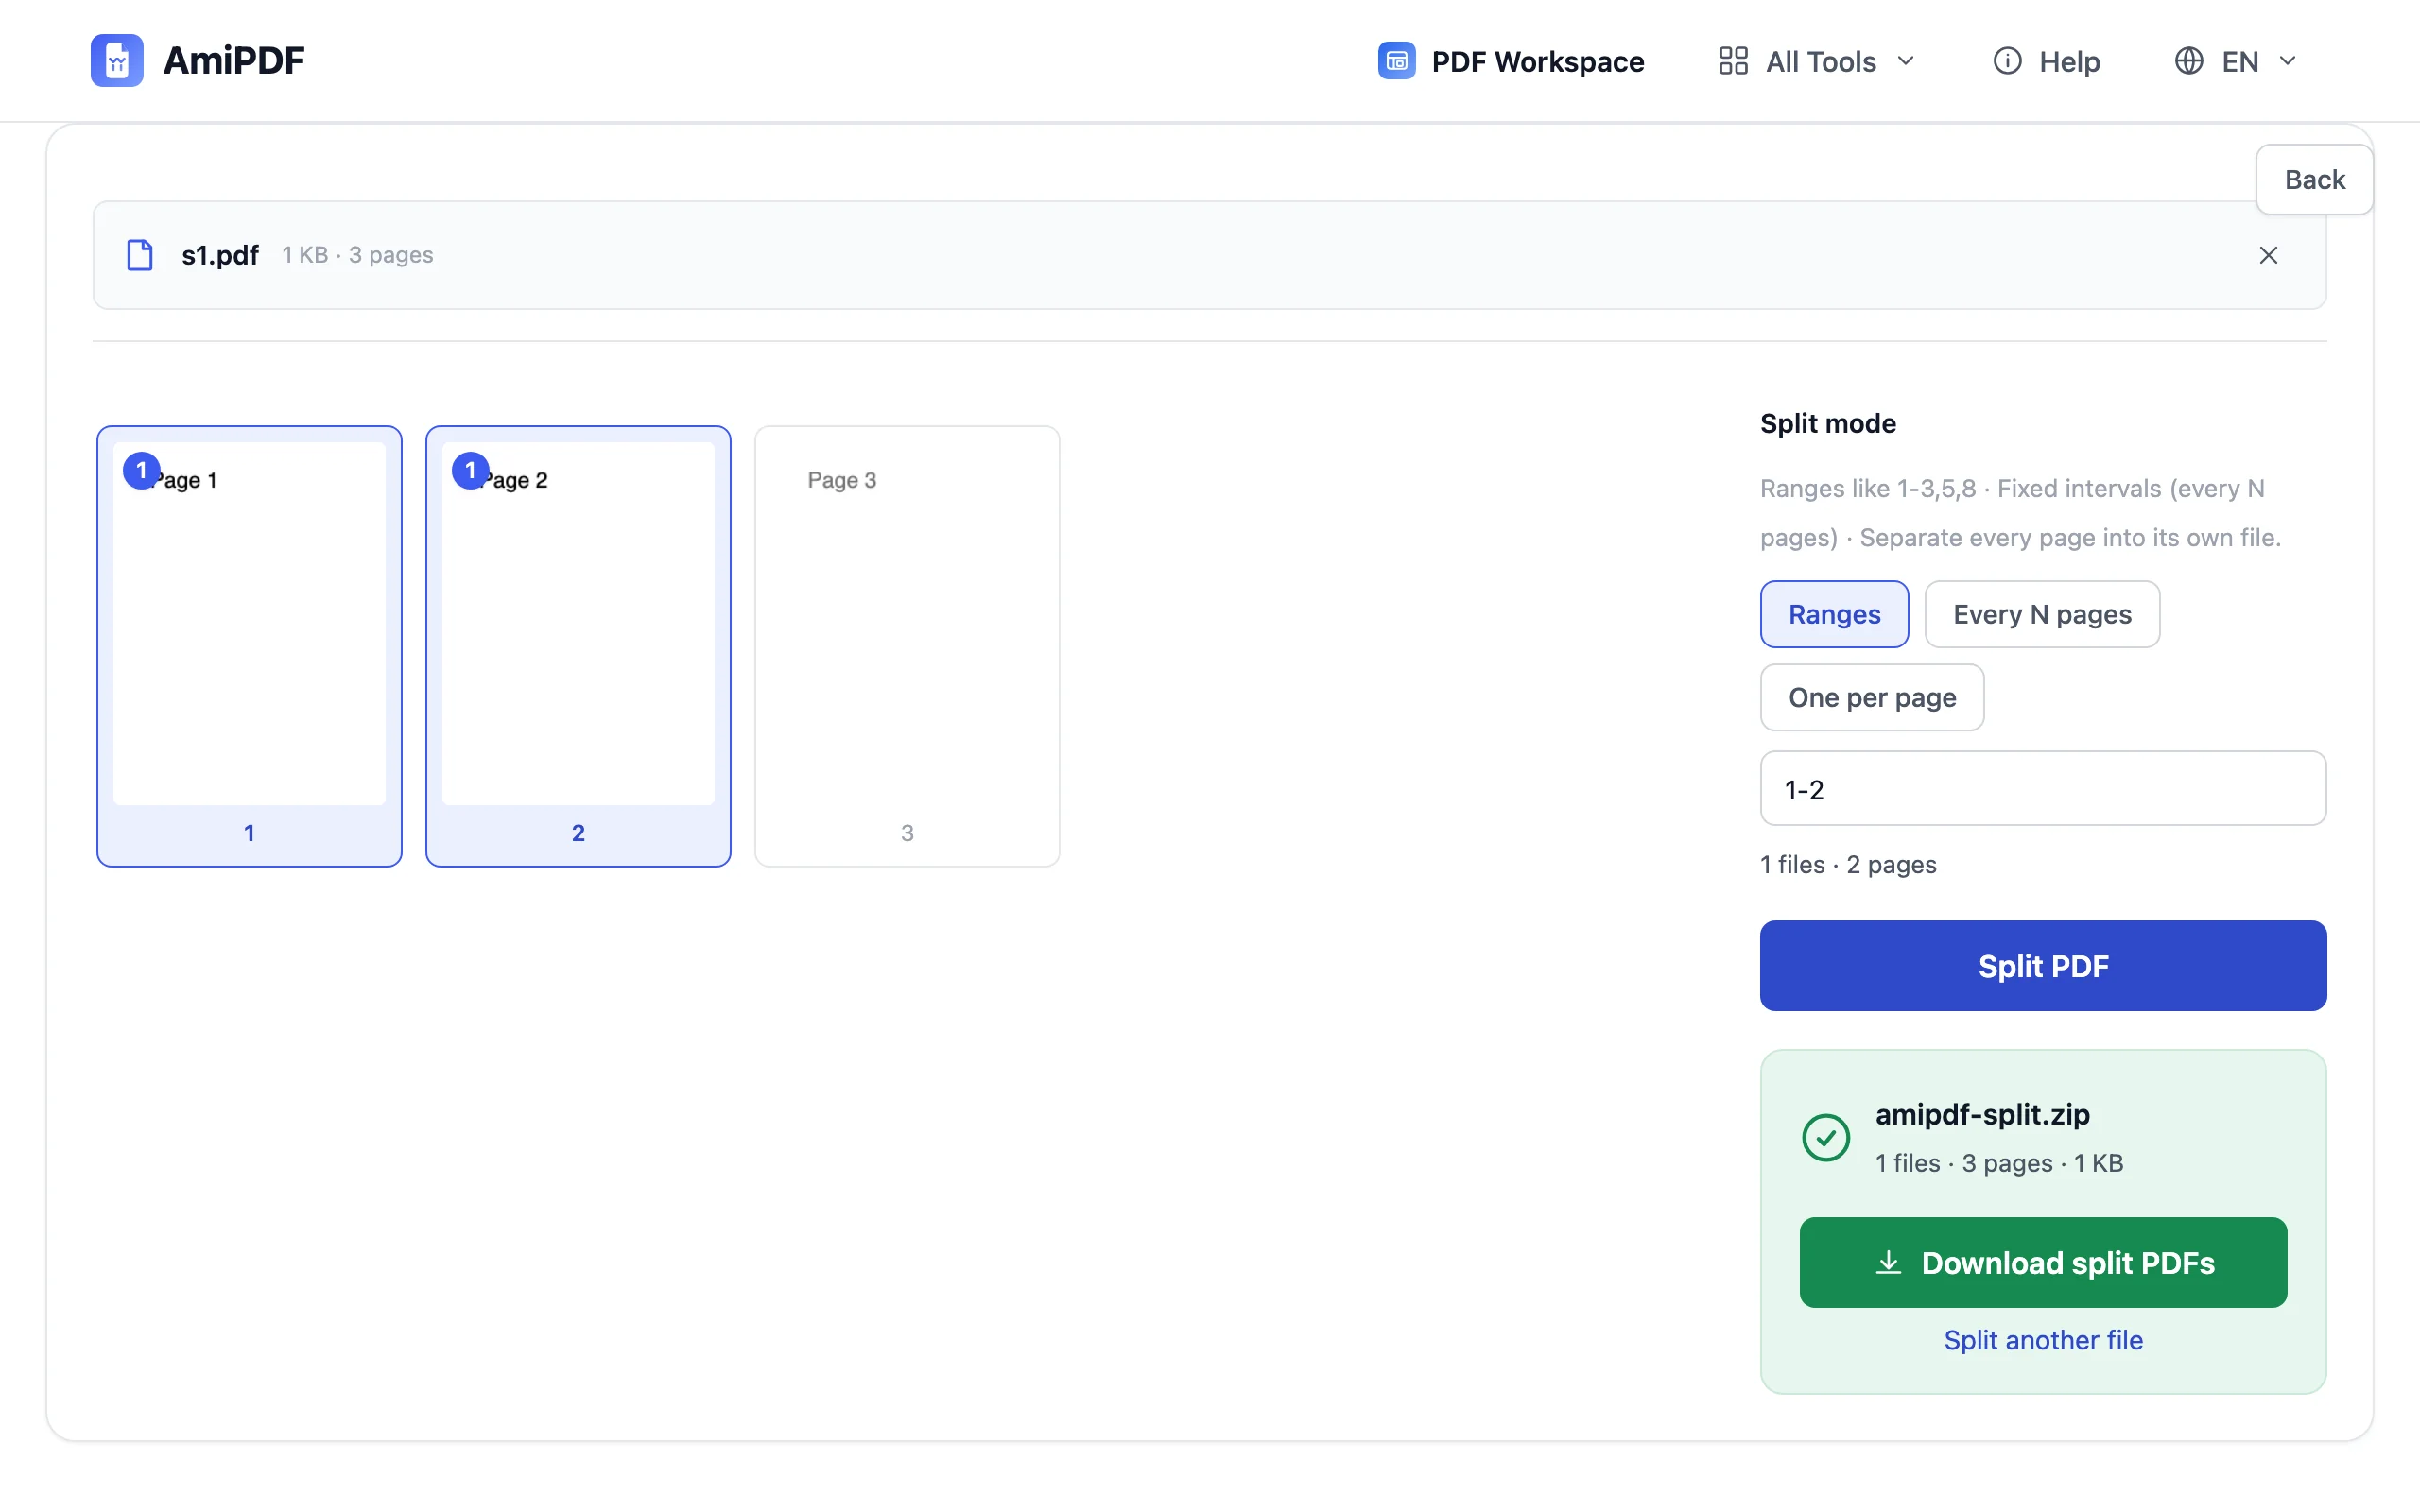Toggle the Page 2 thumbnail selection
The width and height of the screenshot is (2420, 1512).
578,646
